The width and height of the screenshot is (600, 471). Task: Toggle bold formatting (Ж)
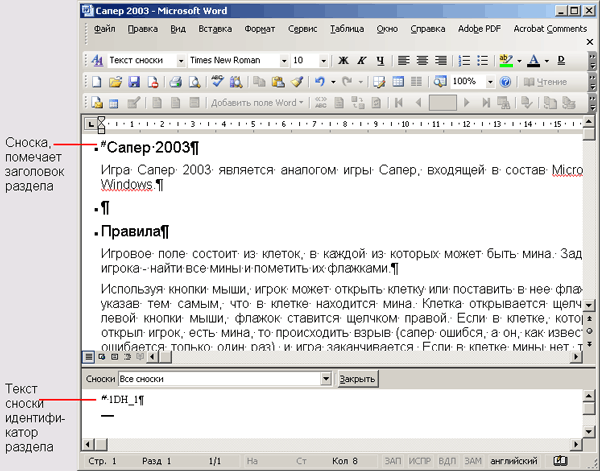[x=343, y=60]
